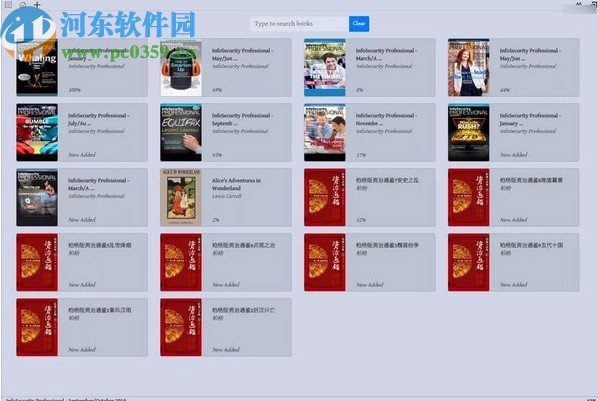Viewport: 598px width, 401px height.
Task: Click 52% progress on 7安史之乱 card
Action: pyautogui.click(x=361, y=220)
